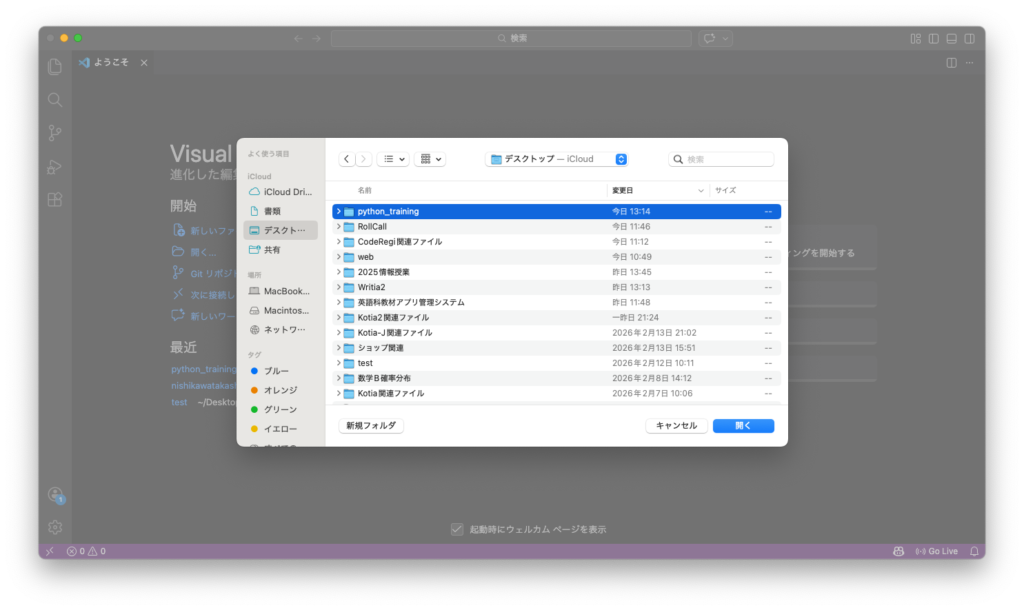
Task: Open Run and Debug view icon
Action: pos(55,166)
